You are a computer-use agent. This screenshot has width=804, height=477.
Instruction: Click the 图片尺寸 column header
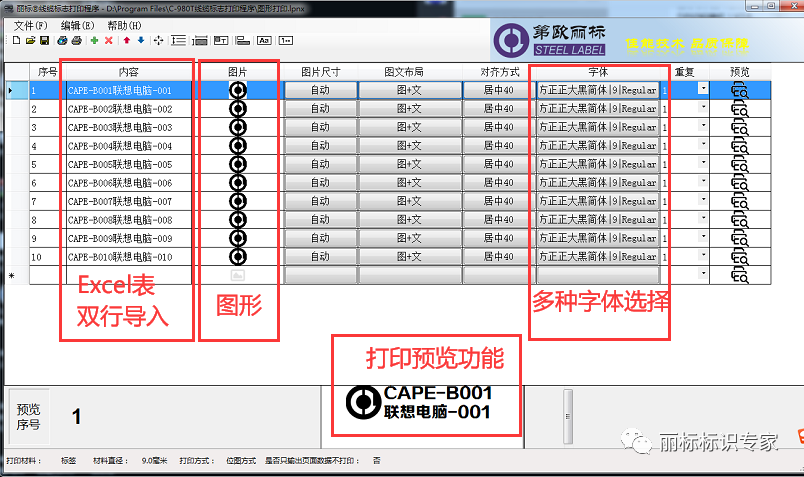click(x=320, y=72)
